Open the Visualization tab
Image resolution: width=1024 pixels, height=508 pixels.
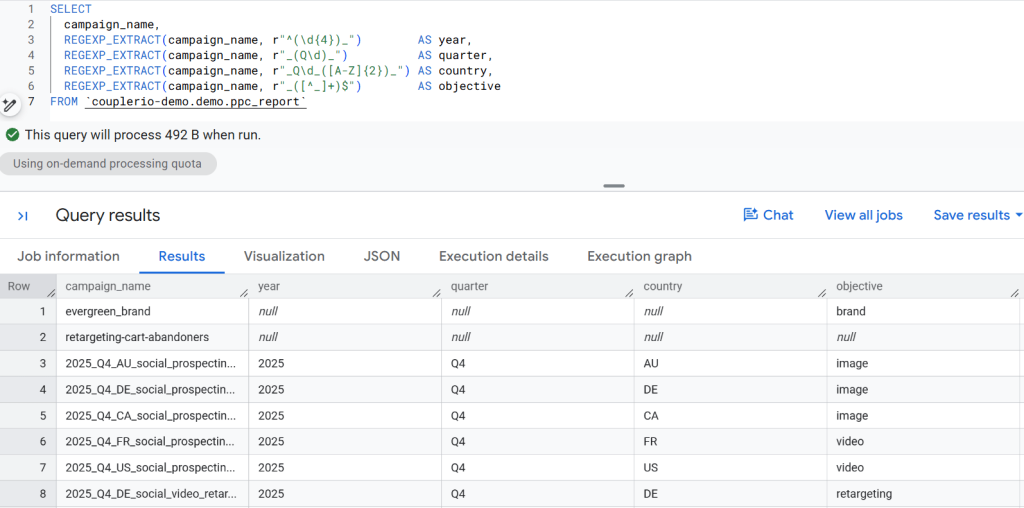[x=284, y=257]
